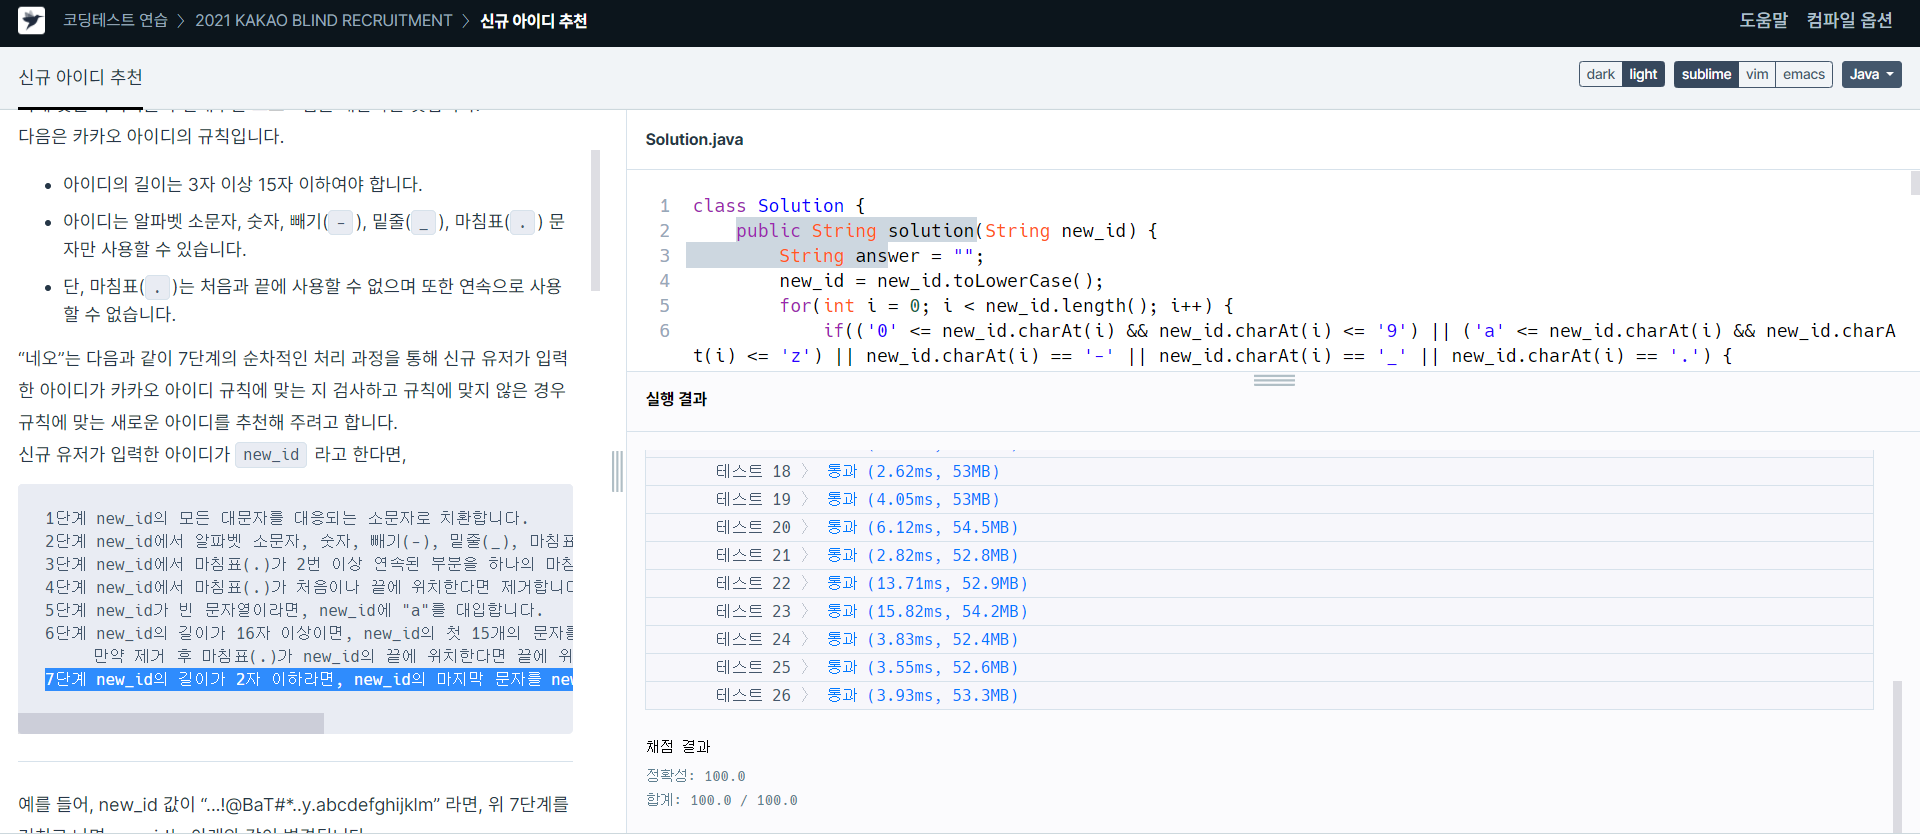Click the results panel vertical scrollbar

[x=1897, y=755]
